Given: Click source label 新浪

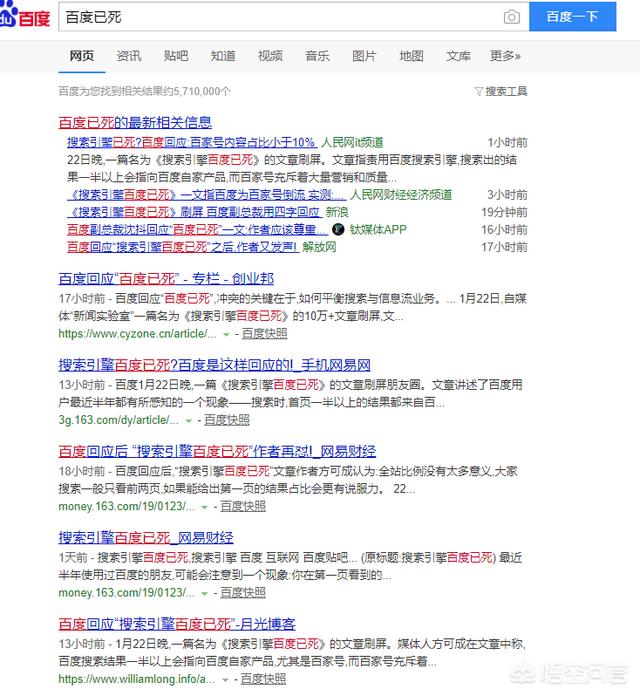Looking at the screenshot, I should 337,212.
